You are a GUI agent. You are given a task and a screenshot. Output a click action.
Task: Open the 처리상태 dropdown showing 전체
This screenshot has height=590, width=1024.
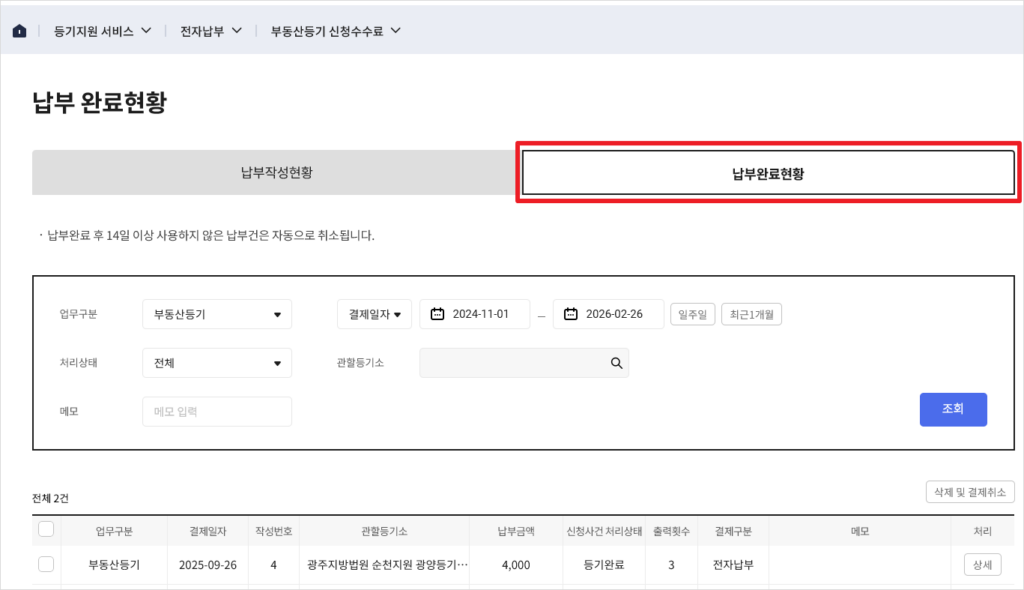216,363
